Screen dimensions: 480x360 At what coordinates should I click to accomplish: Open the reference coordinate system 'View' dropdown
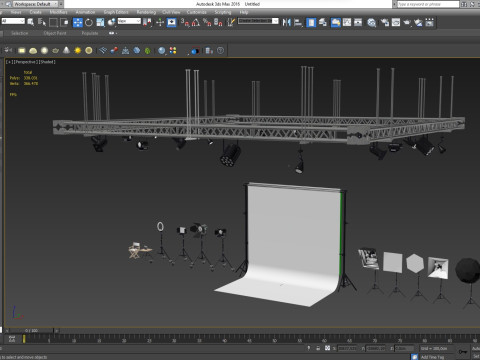[129, 21]
